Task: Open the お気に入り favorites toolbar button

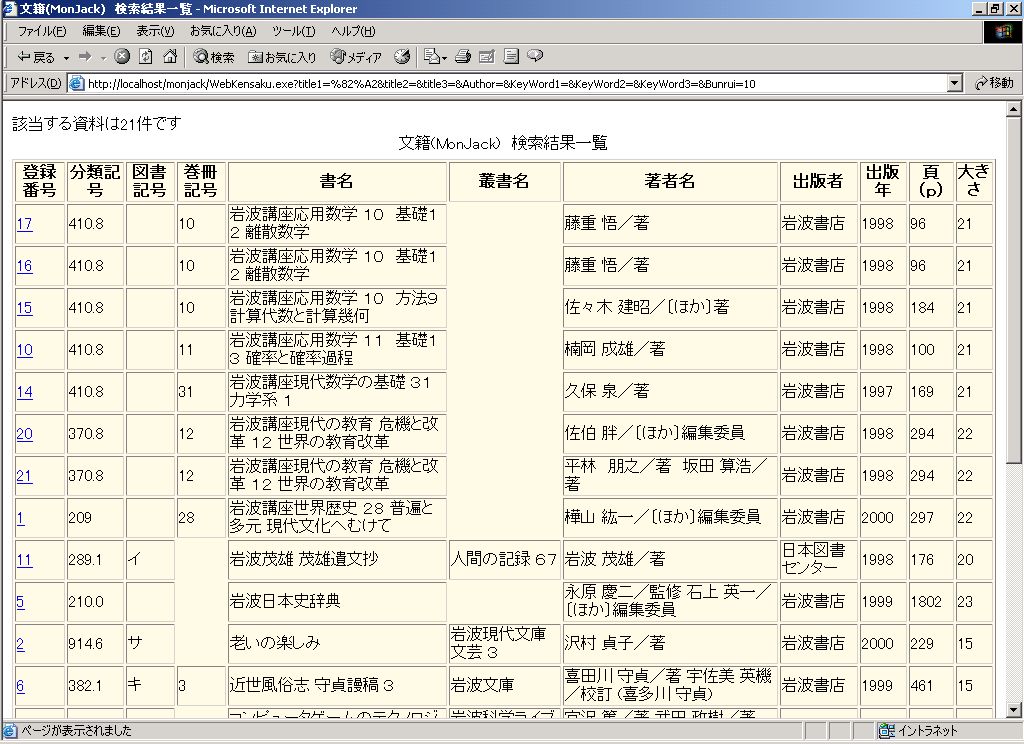Action: 283,57
